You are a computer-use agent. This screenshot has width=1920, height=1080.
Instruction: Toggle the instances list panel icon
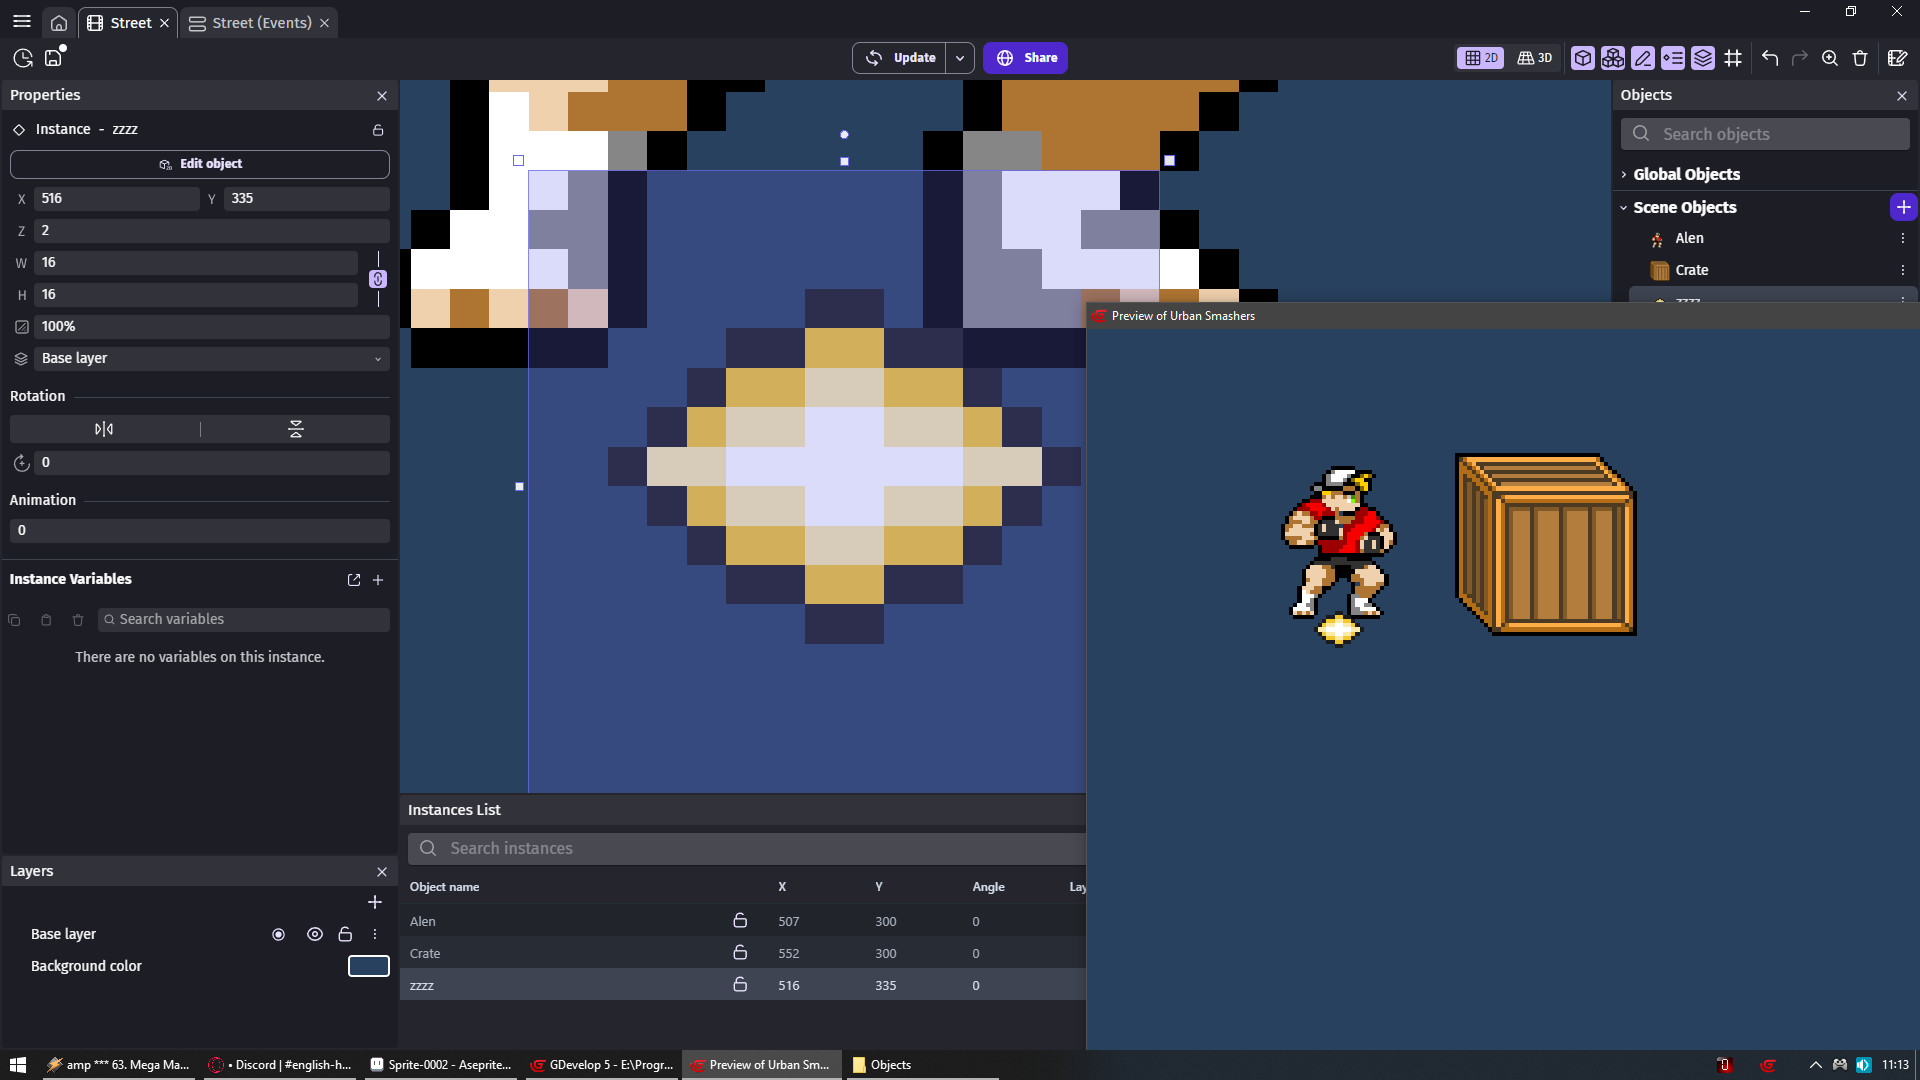coord(1672,58)
